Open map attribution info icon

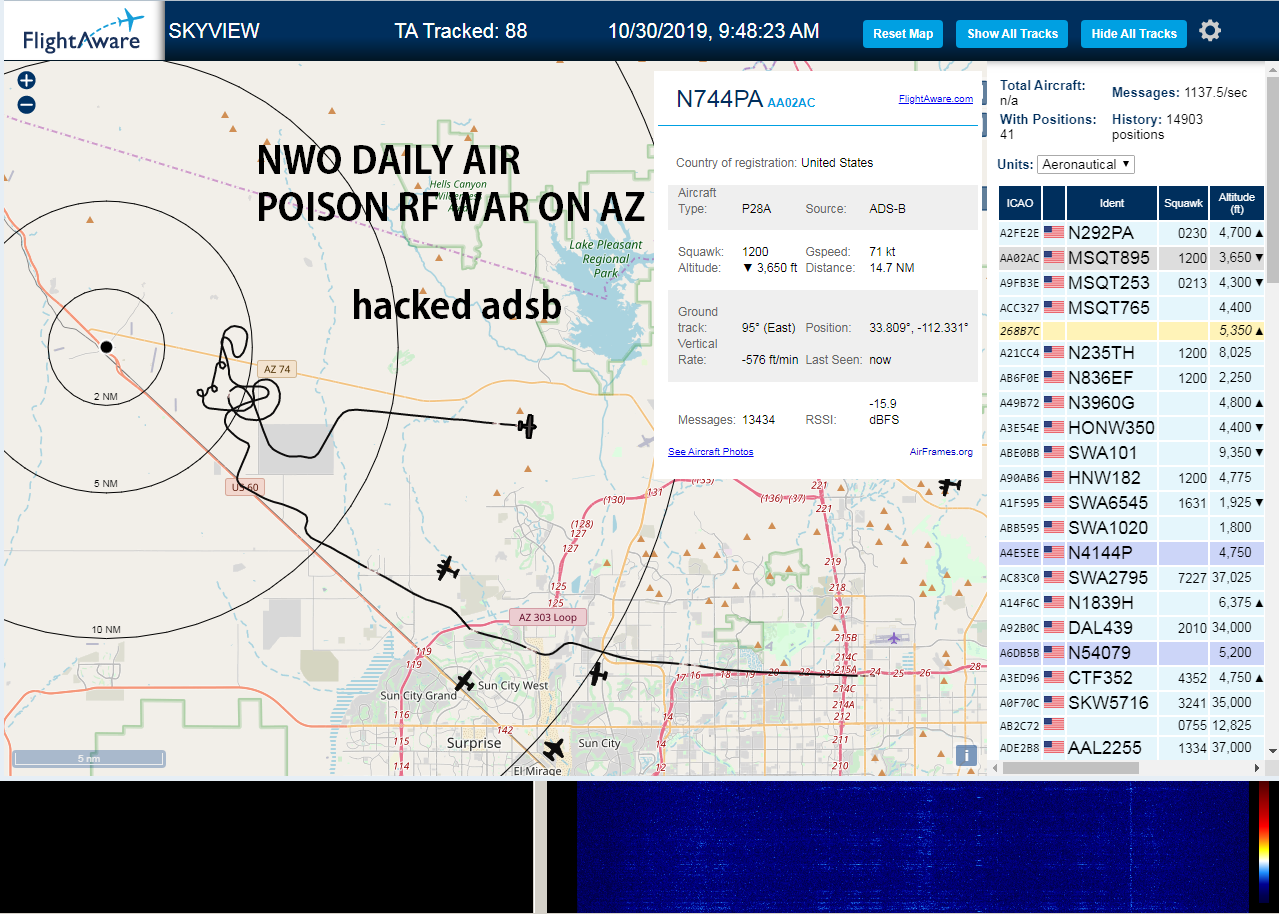click(966, 755)
